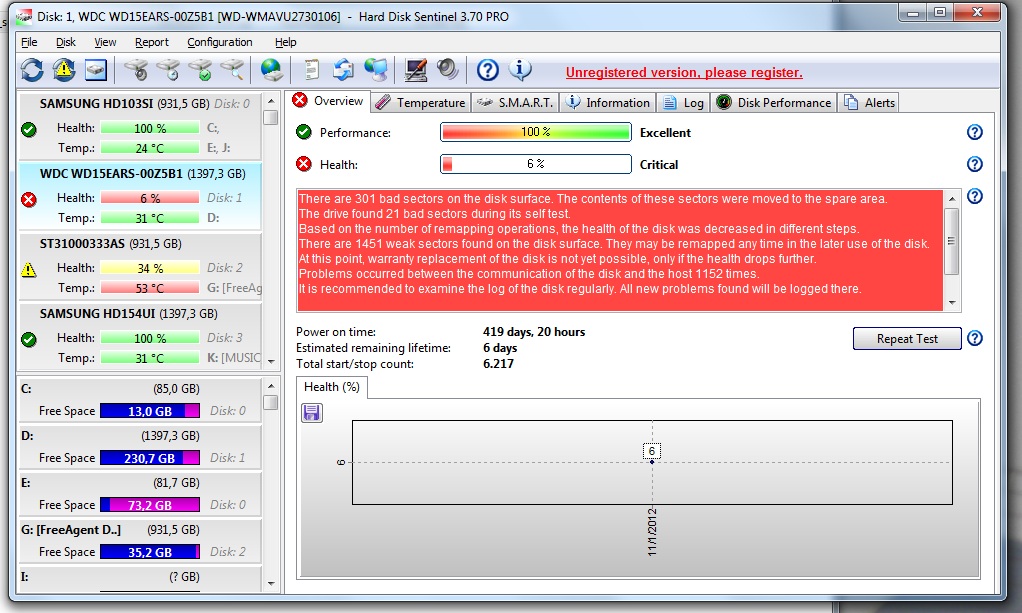1022x613 pixels.
Task: Click the globe with disk icon
Action: click(272, 70)
